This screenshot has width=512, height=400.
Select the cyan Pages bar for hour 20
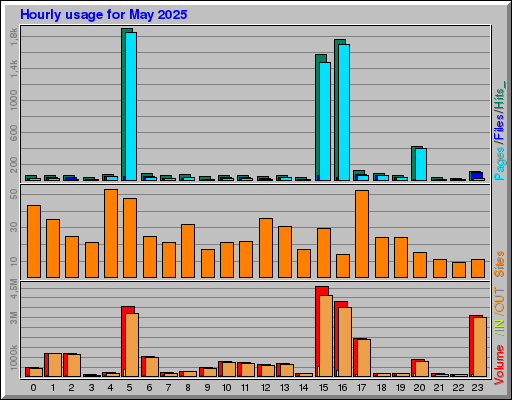(x=421, y=164)
